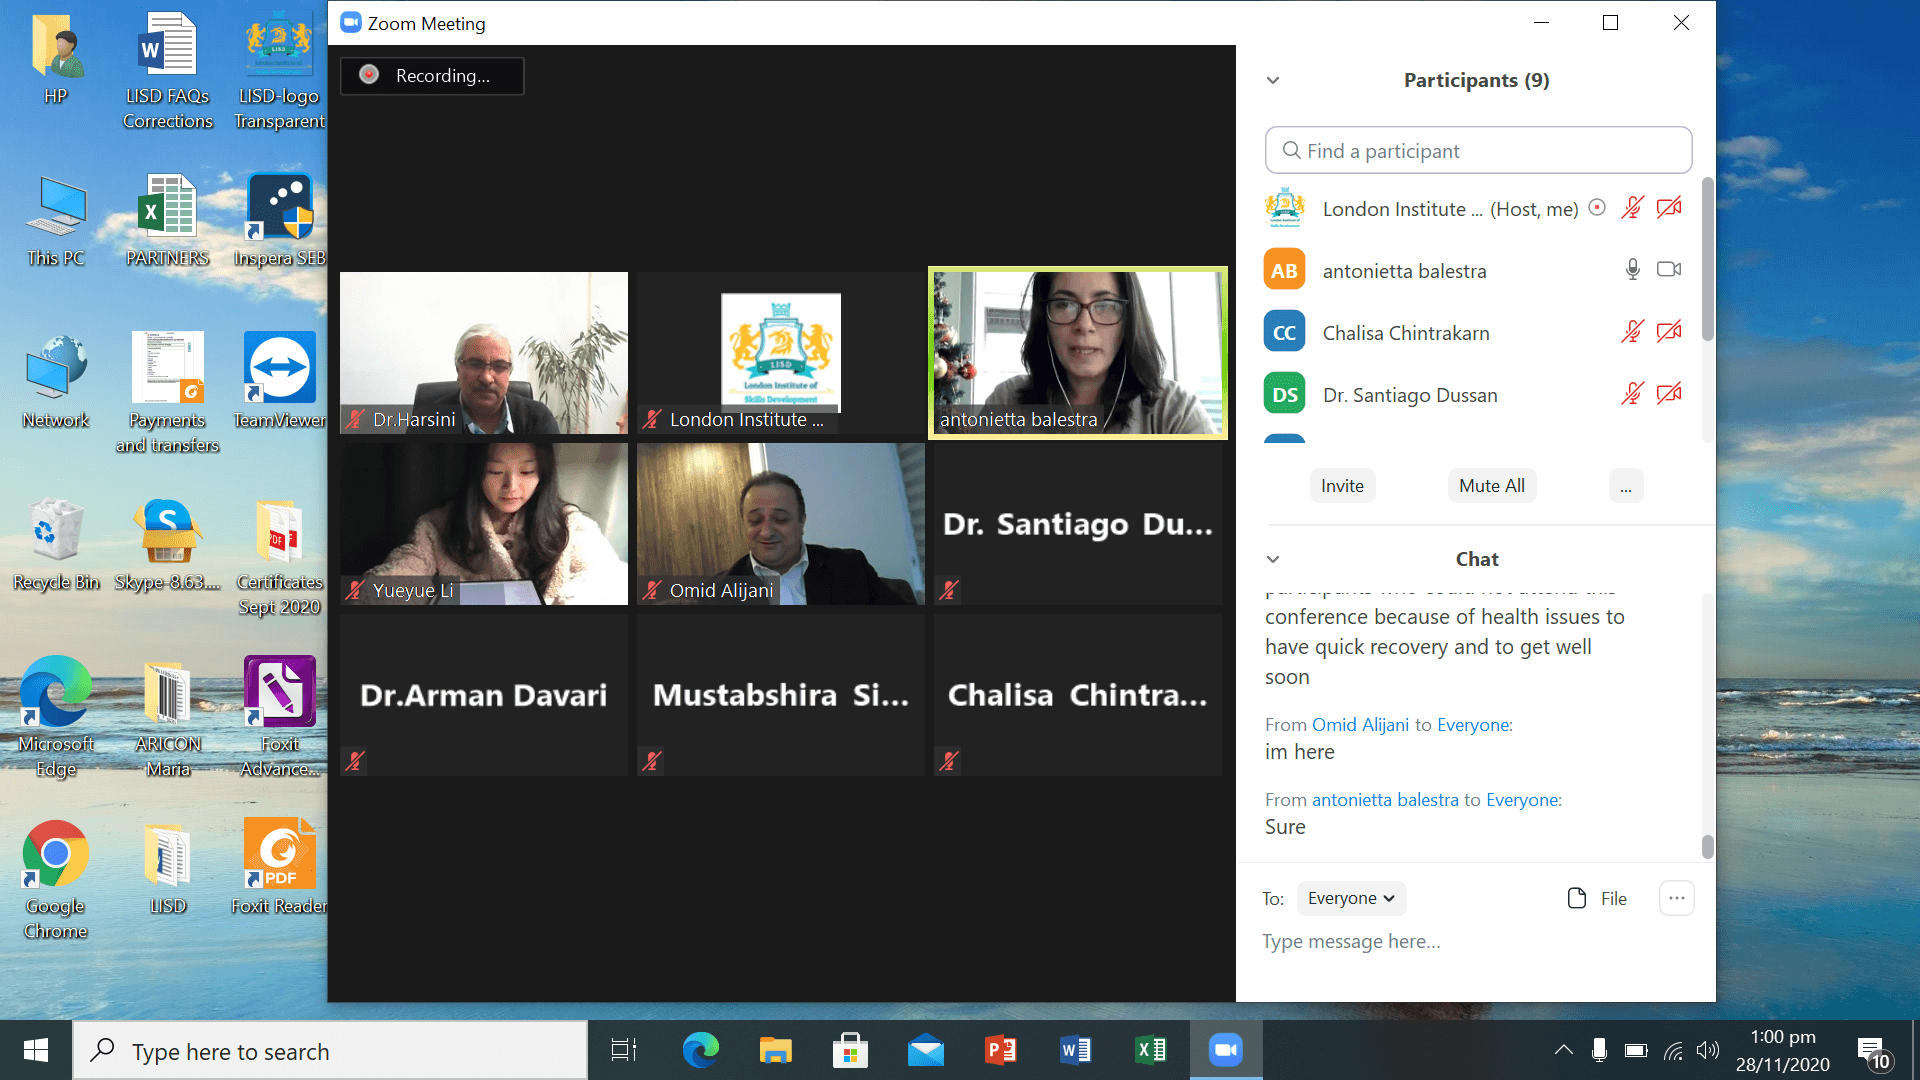Open the chat recipient Everyone dropdown
1920x1080 pixels.
point(1351,898)
